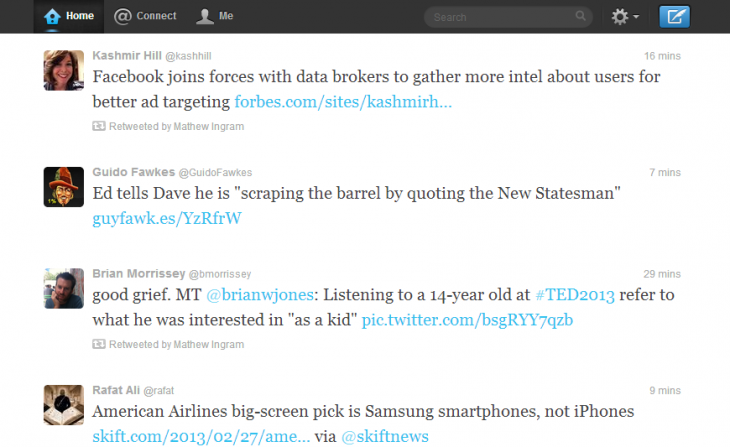Open the 29 mins timestamp on Brian Morrissey's tweet
Image resolution: width=730 pixels, height=447 pixels.
click(x=662, y=273)
